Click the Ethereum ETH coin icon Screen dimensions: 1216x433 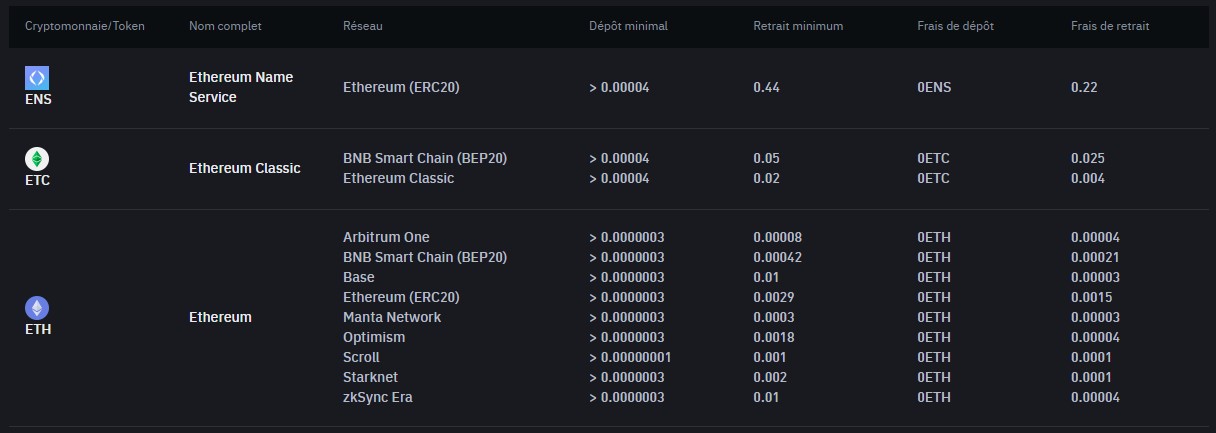click(x=37, y=308)
